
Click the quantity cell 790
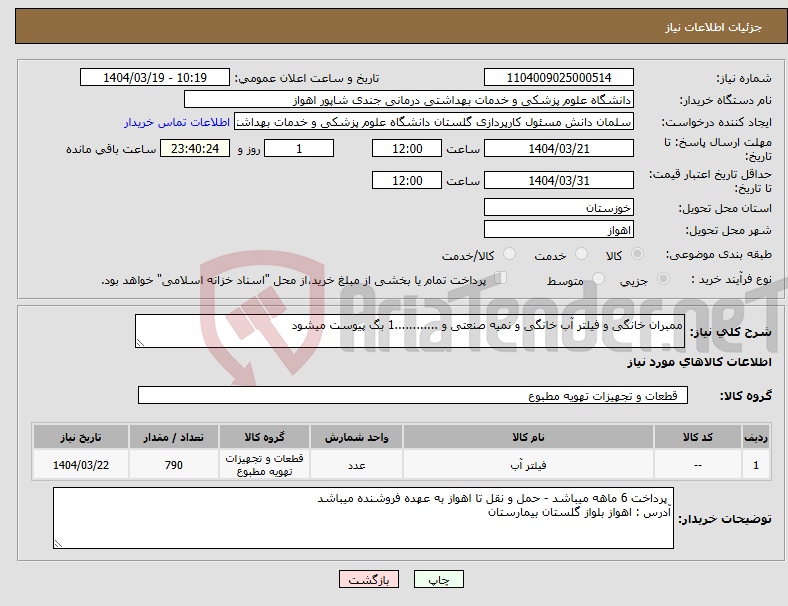click(174, 465)
